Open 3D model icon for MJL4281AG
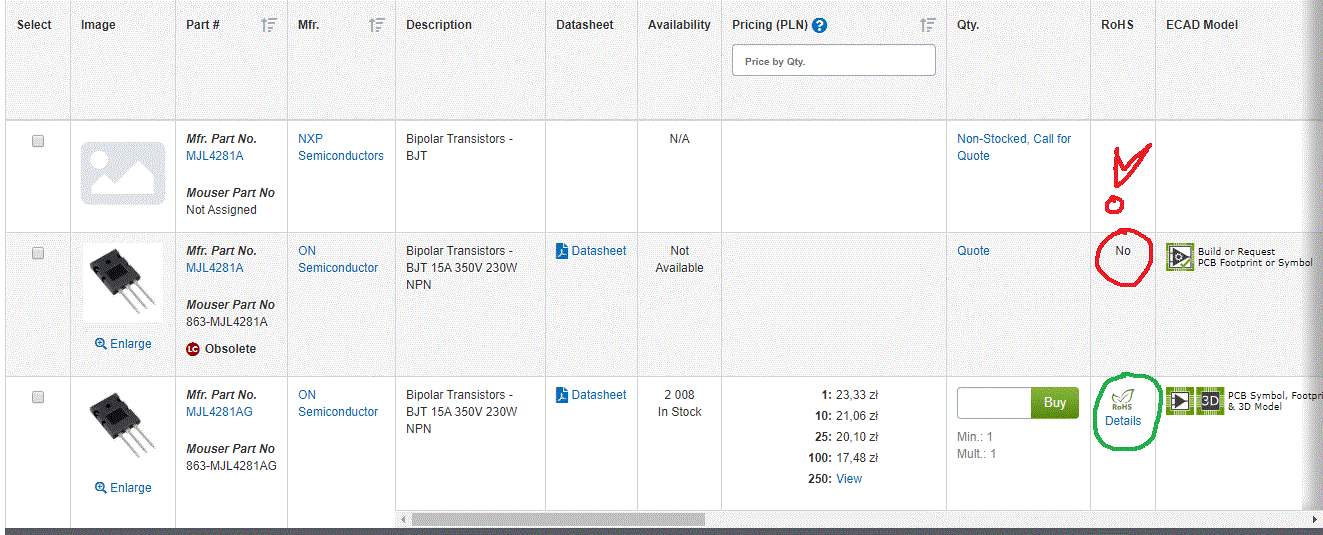This screenshot has width=1323, height=535. click(x=1210, y=401)
